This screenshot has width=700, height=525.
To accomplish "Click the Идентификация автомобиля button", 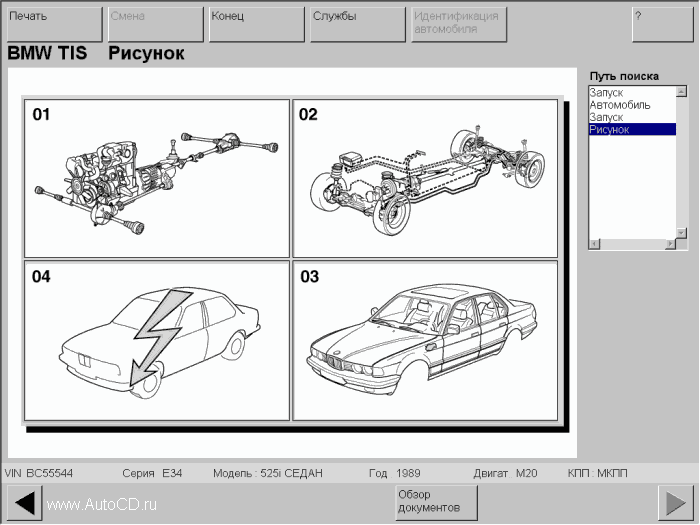I will [459, 25].
